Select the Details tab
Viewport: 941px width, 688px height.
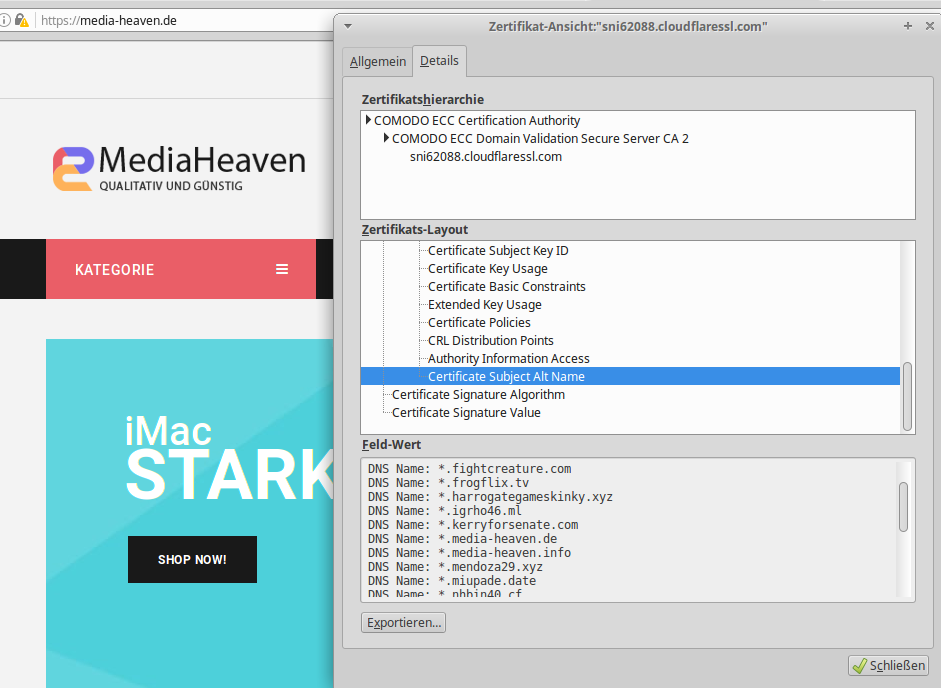click(x=439, y=61)
